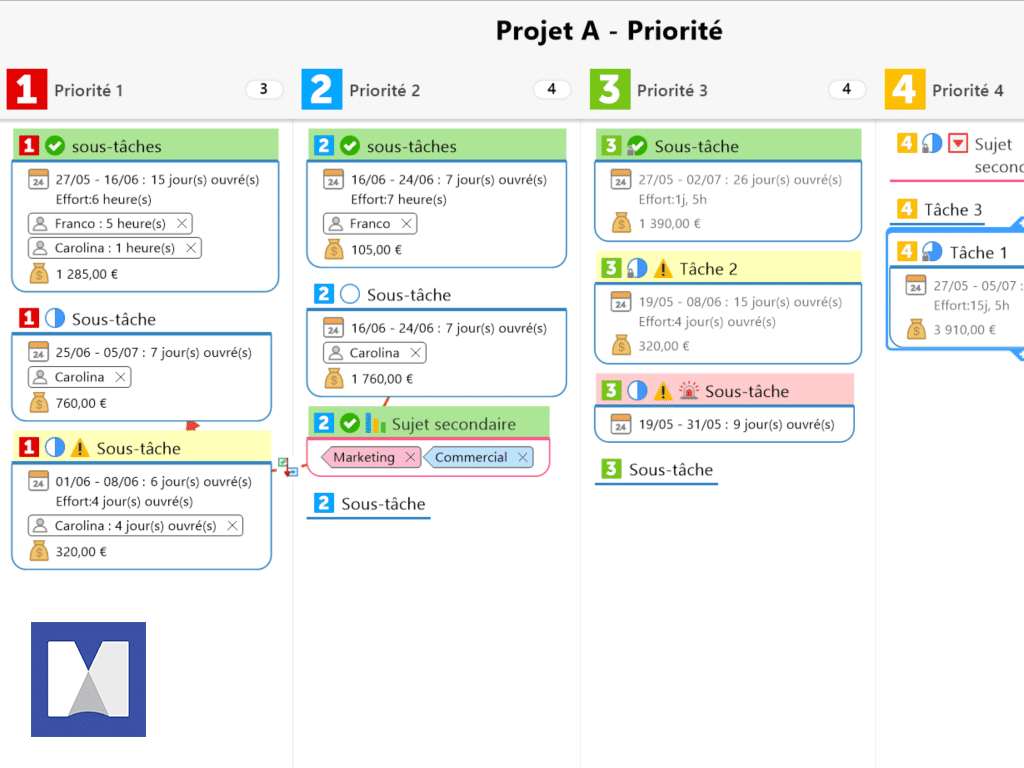Click the Projet A - Priorité title

609,31
